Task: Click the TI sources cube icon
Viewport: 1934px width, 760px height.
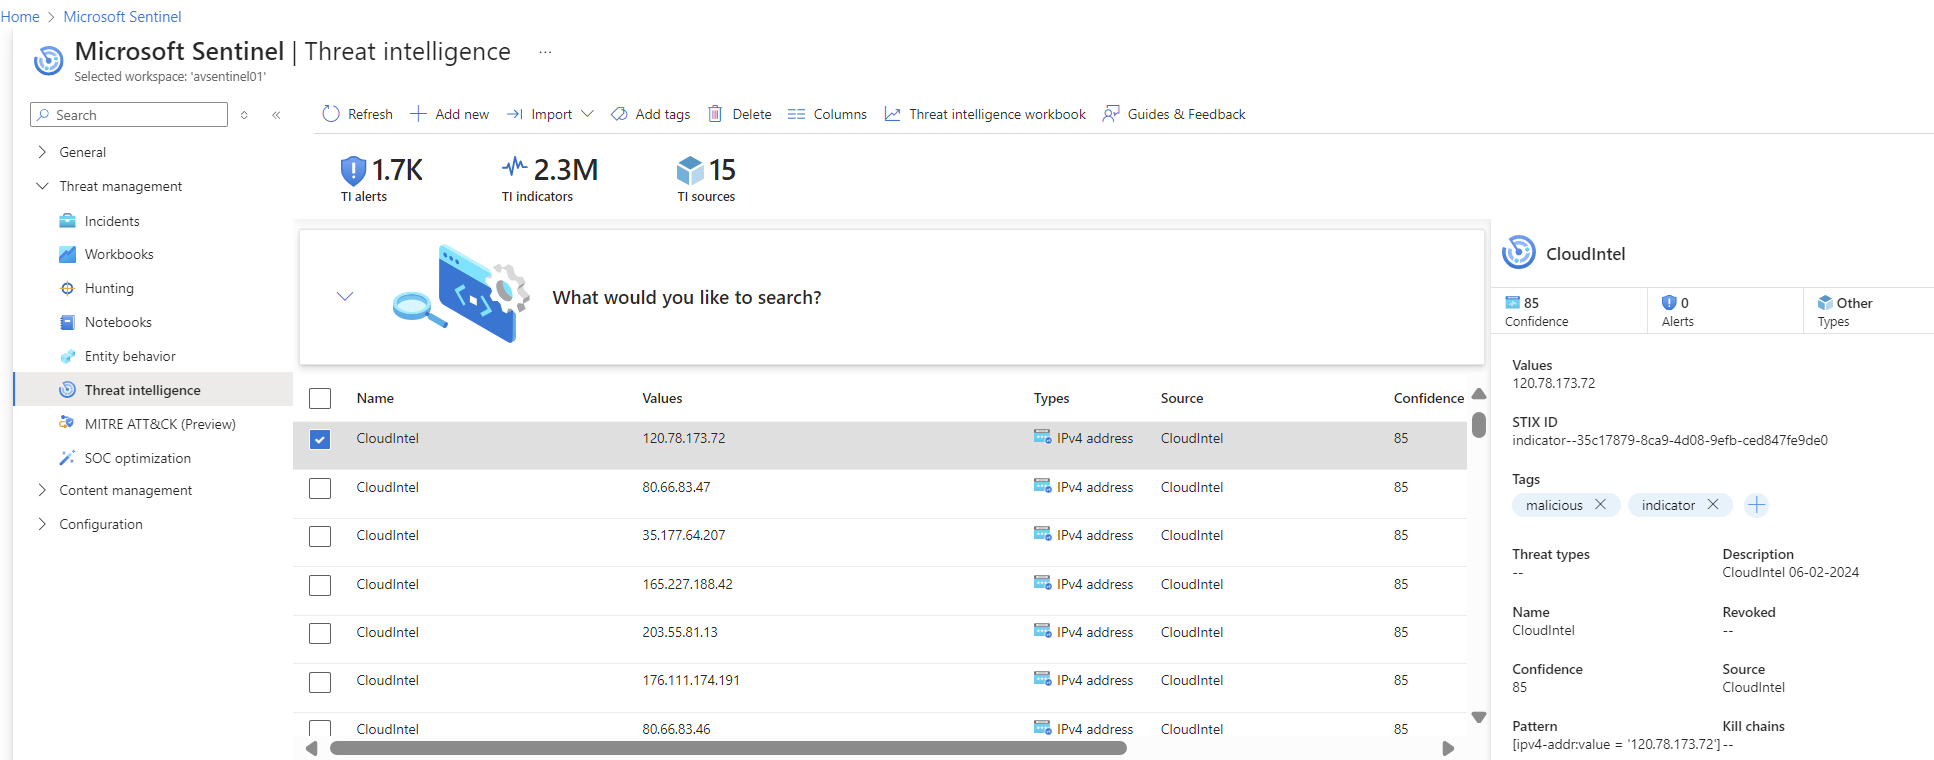Action: (x=690, y=170)
